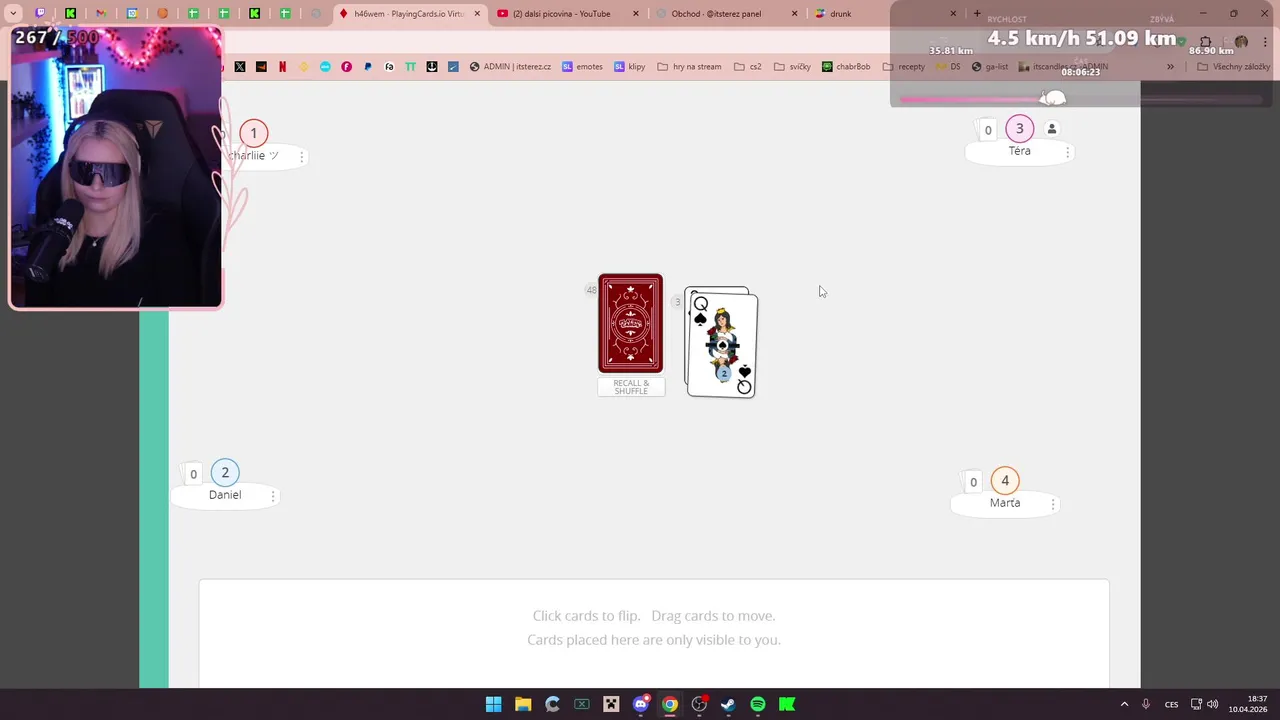Open the Windows Start menu
This screenshot has width=1280, height=720.
point(494,704)
